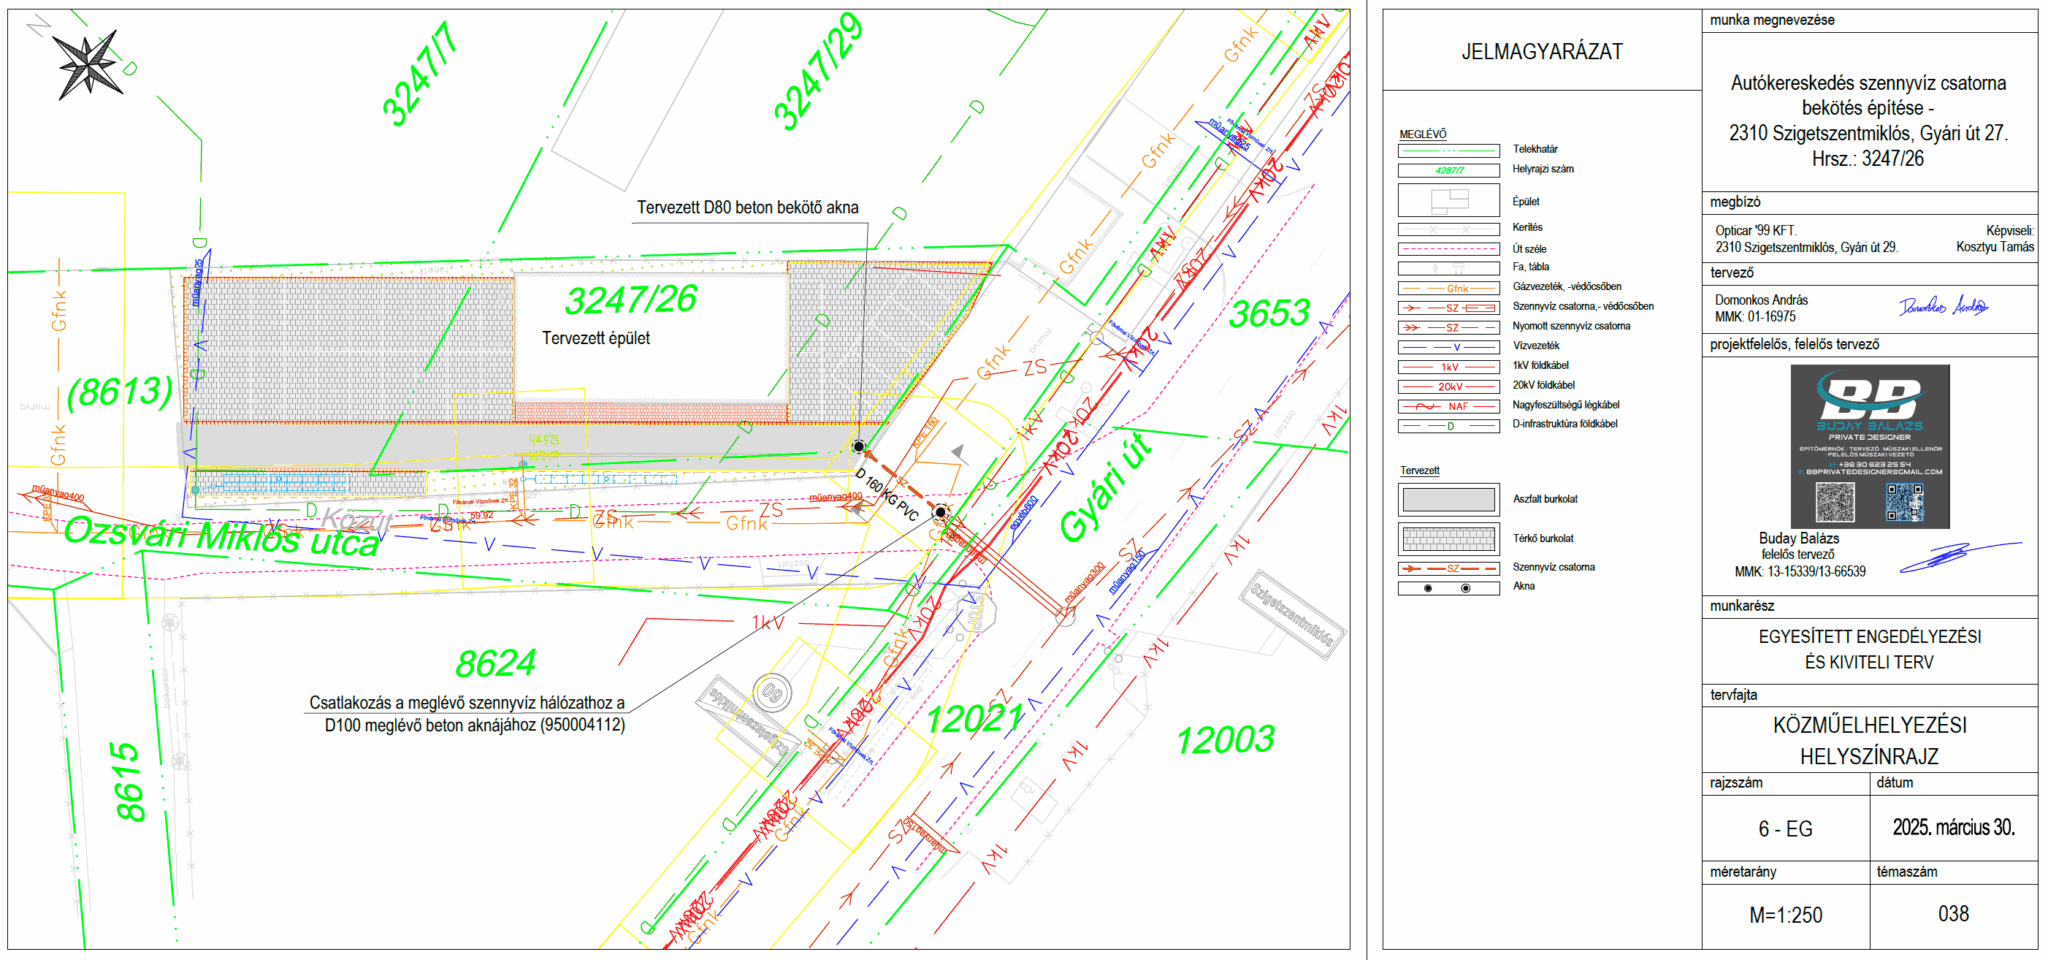Click the BB Buday Balázs logo
This screenshot has width=2048, height=960.
click(1869, 400)
